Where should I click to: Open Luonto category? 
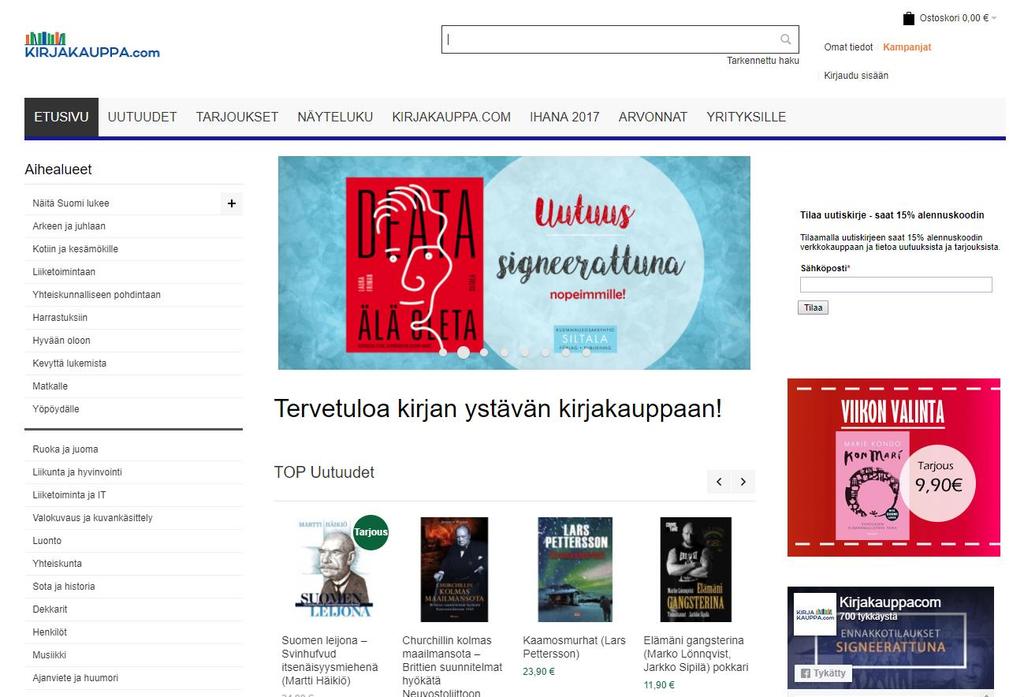(x=47, y=541)
